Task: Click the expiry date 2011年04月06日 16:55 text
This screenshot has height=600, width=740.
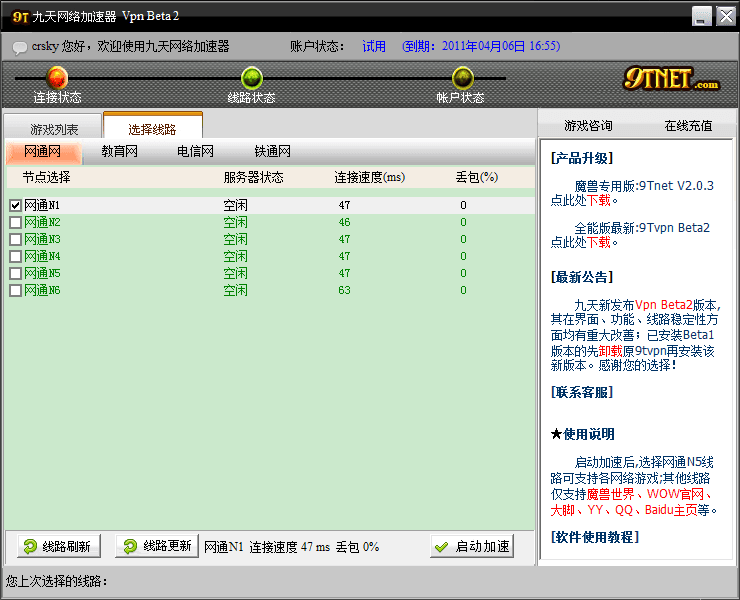Action: tap(481, 46)
